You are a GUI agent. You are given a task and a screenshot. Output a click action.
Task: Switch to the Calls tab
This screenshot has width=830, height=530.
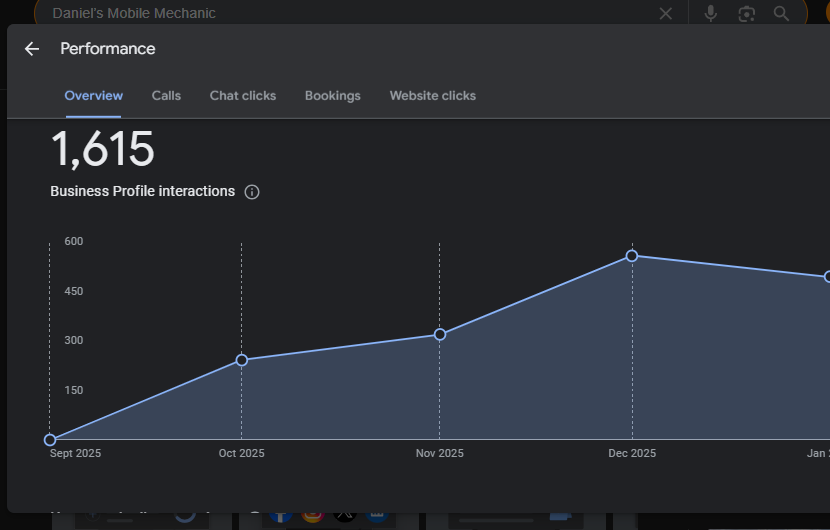tap(166, 96)
